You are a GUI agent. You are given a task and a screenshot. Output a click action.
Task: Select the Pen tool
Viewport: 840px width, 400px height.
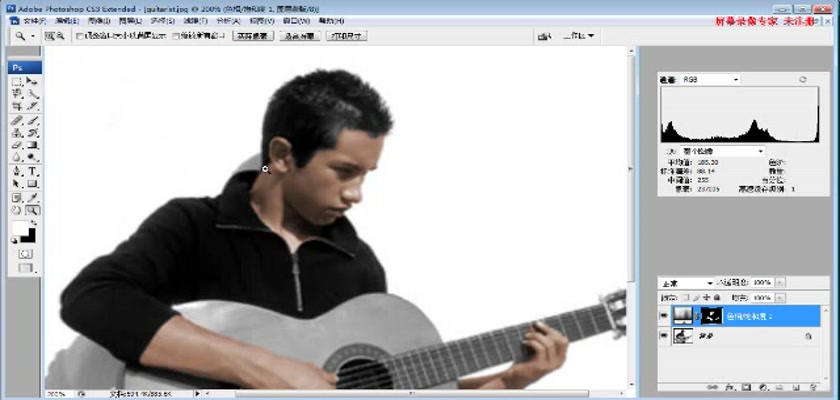[x=17, y=171]
